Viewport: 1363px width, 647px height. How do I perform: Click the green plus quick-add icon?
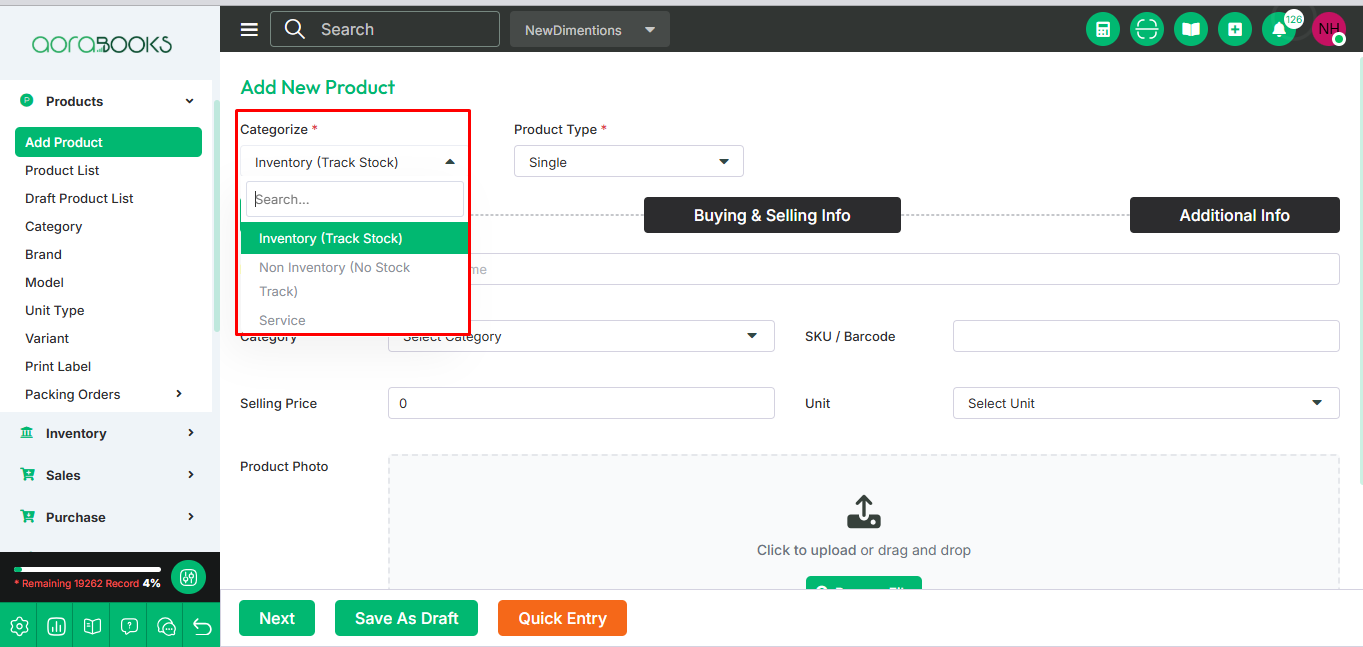[1235, 30]
